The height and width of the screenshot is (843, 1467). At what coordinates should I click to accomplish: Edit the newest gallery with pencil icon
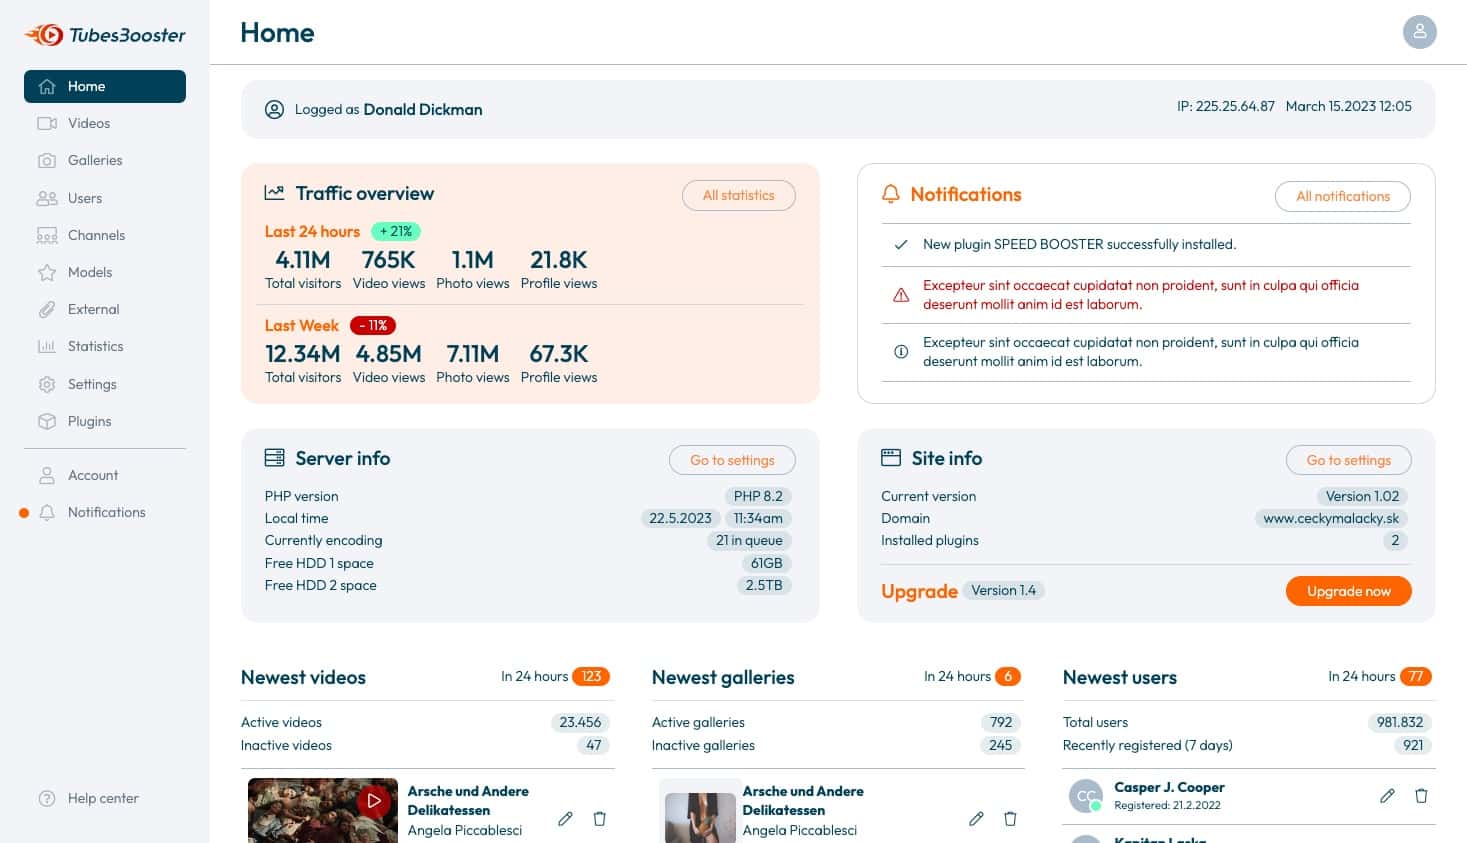(x=976, y=818)
